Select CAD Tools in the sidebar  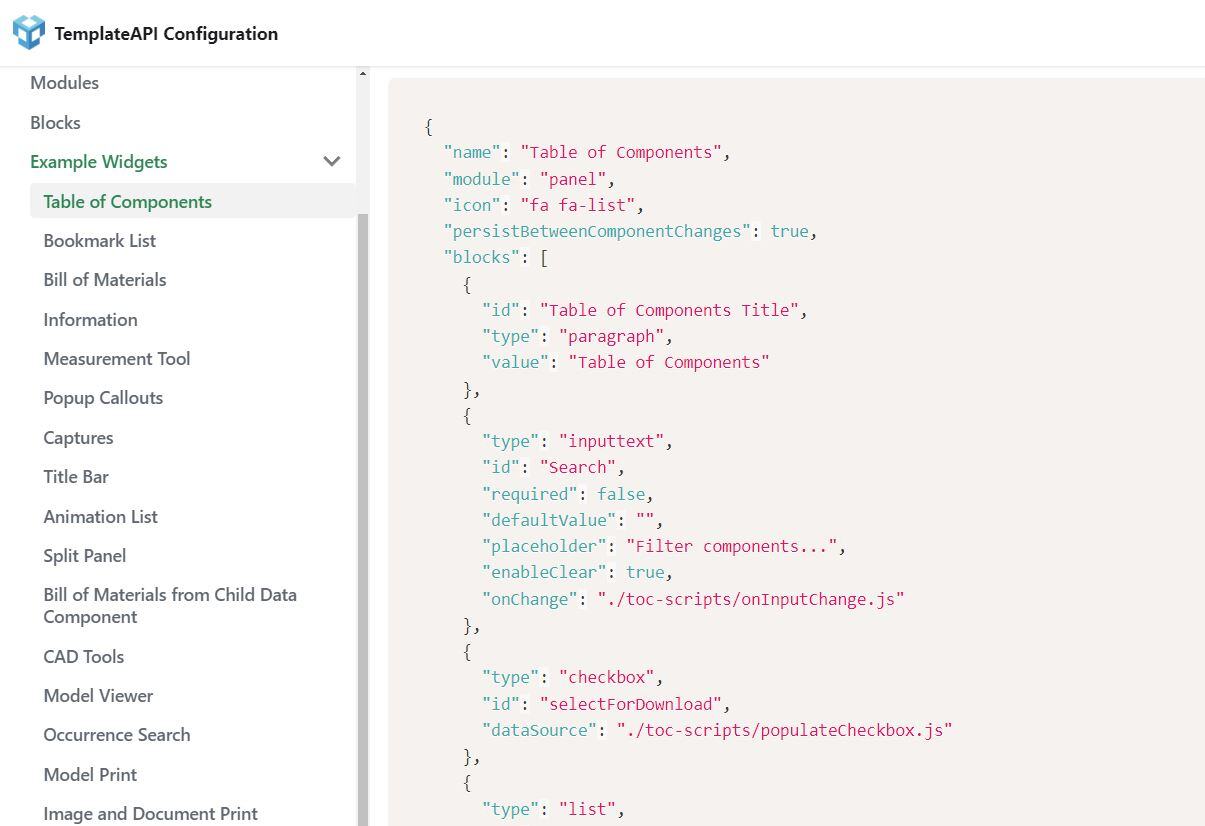[83, 657]
